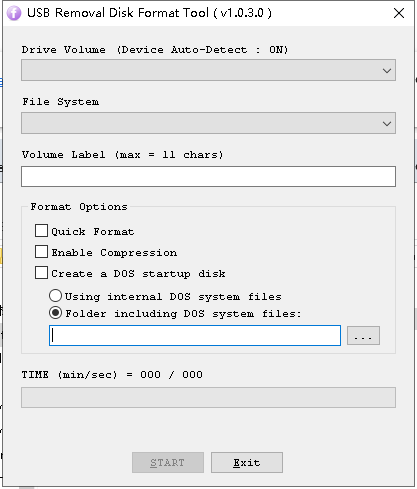This screenshot has width=417, height=489.
Task: Click the "Volume Label (max = 11 chars)" label
Action: click(x=122, y=155)
